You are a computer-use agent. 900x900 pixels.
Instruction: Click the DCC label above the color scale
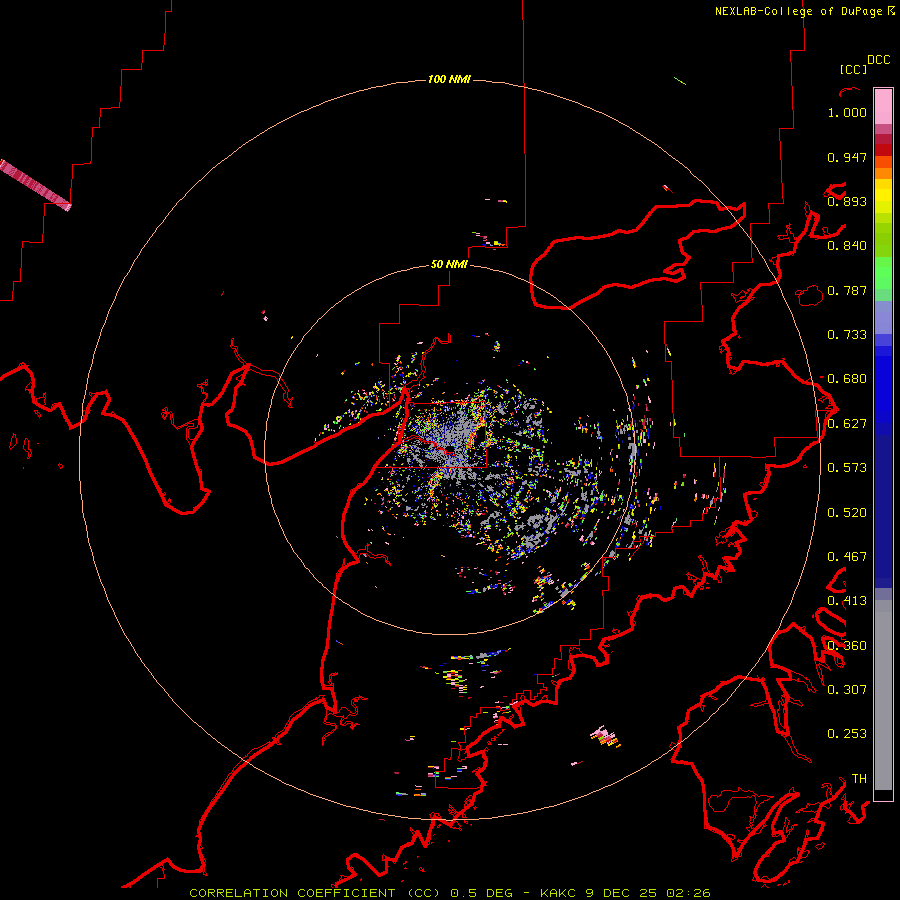coord(878,60)
